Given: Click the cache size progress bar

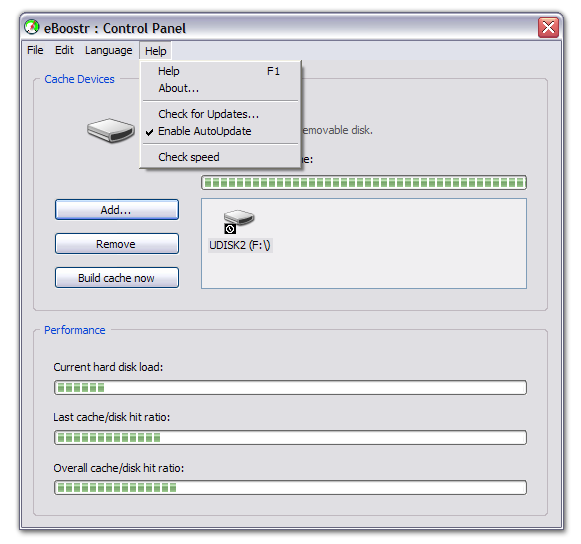Looking at the screenshot, I should (364, 183).
